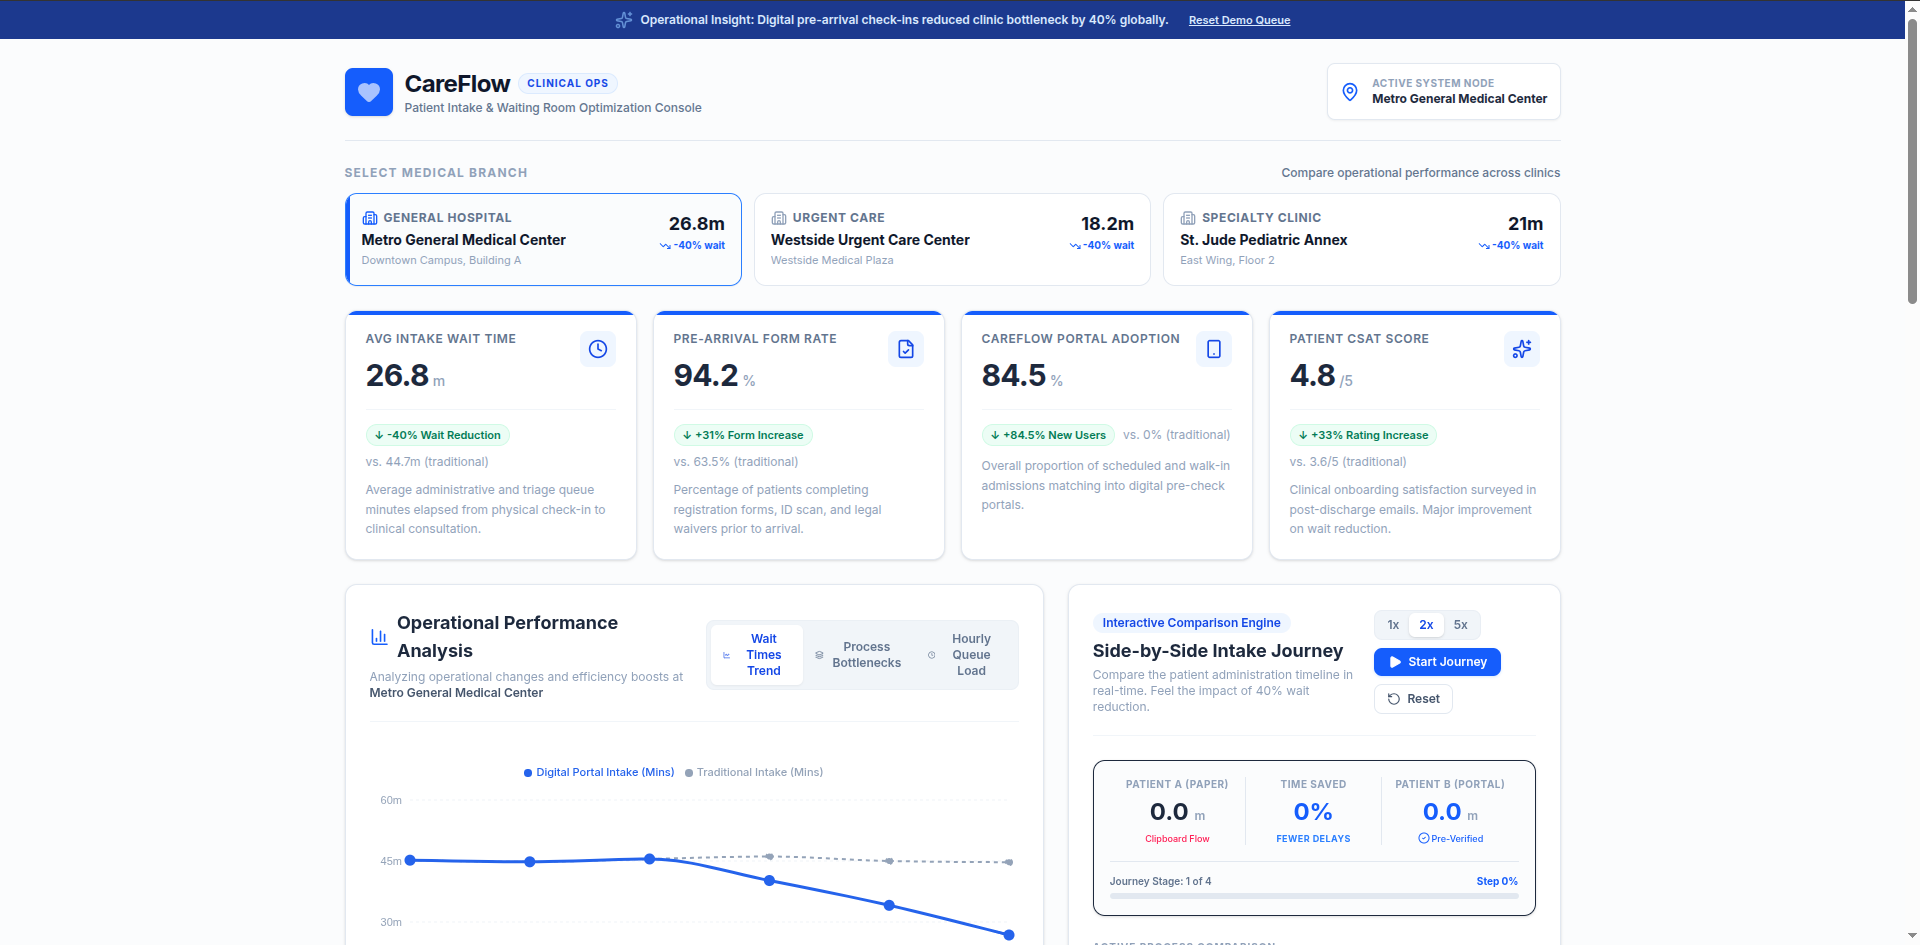Switch to the Wait Times Trend tab

(x=756, y=655)
